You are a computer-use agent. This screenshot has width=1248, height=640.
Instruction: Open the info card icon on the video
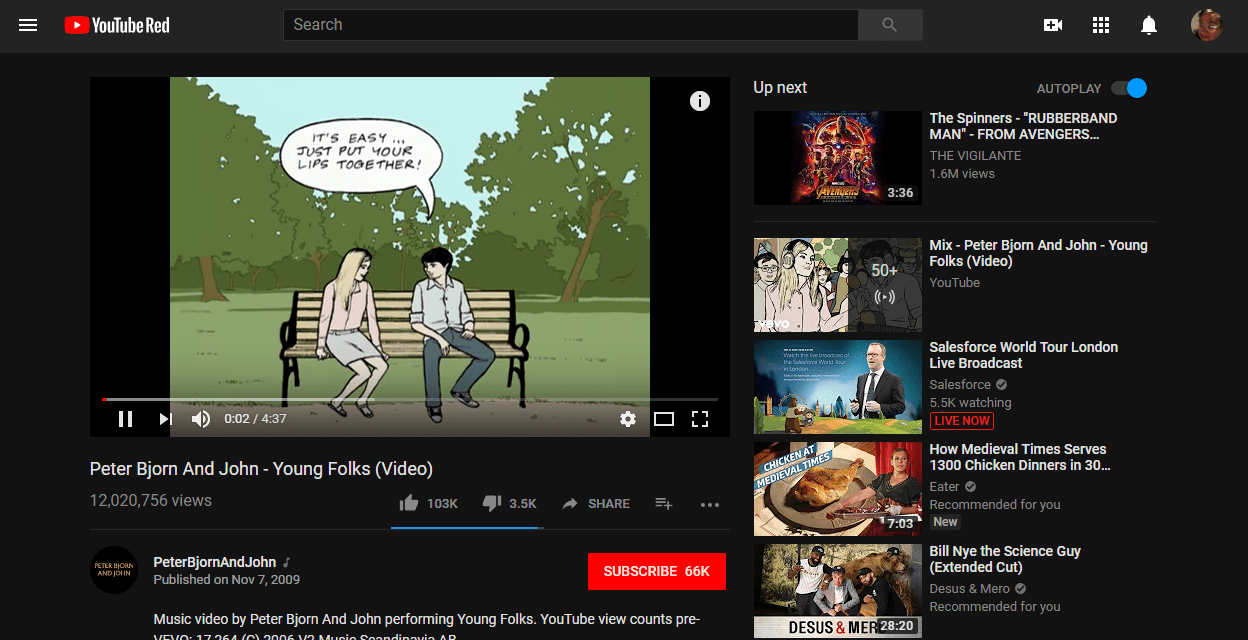point(700,101)
